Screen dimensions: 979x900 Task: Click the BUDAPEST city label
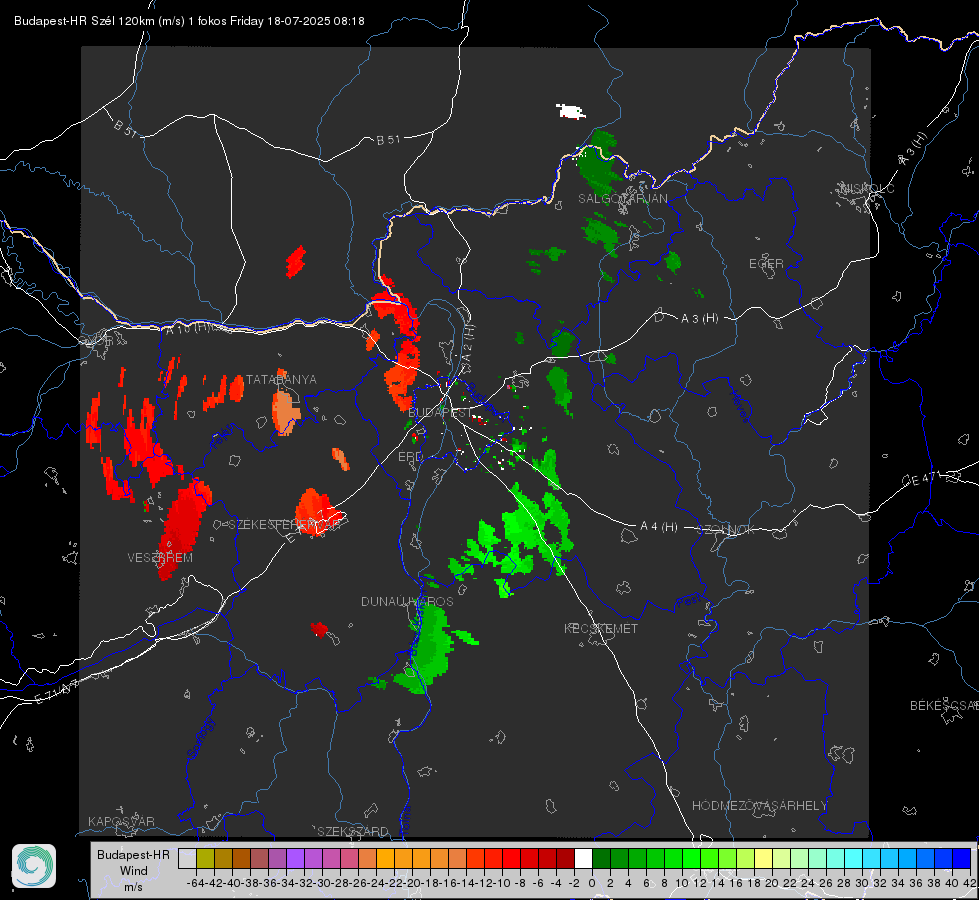point(440,413)
